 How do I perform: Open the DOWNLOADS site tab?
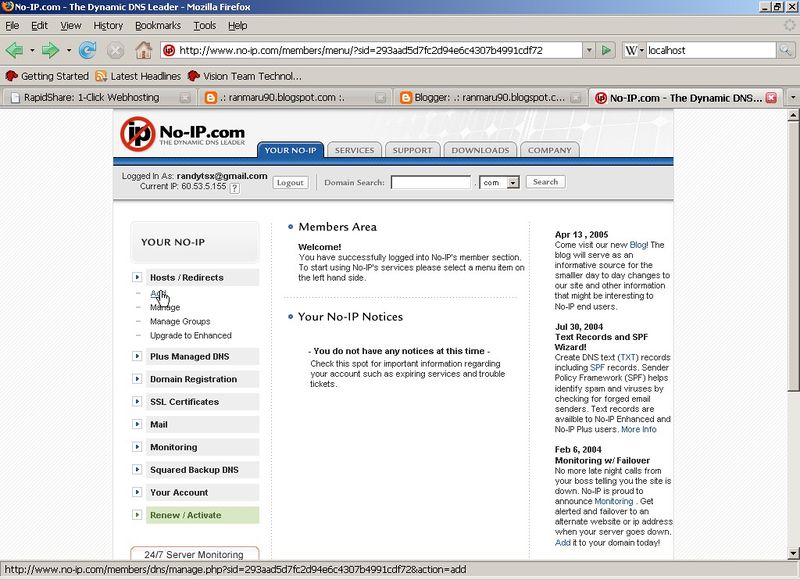(x=480, y=150)
